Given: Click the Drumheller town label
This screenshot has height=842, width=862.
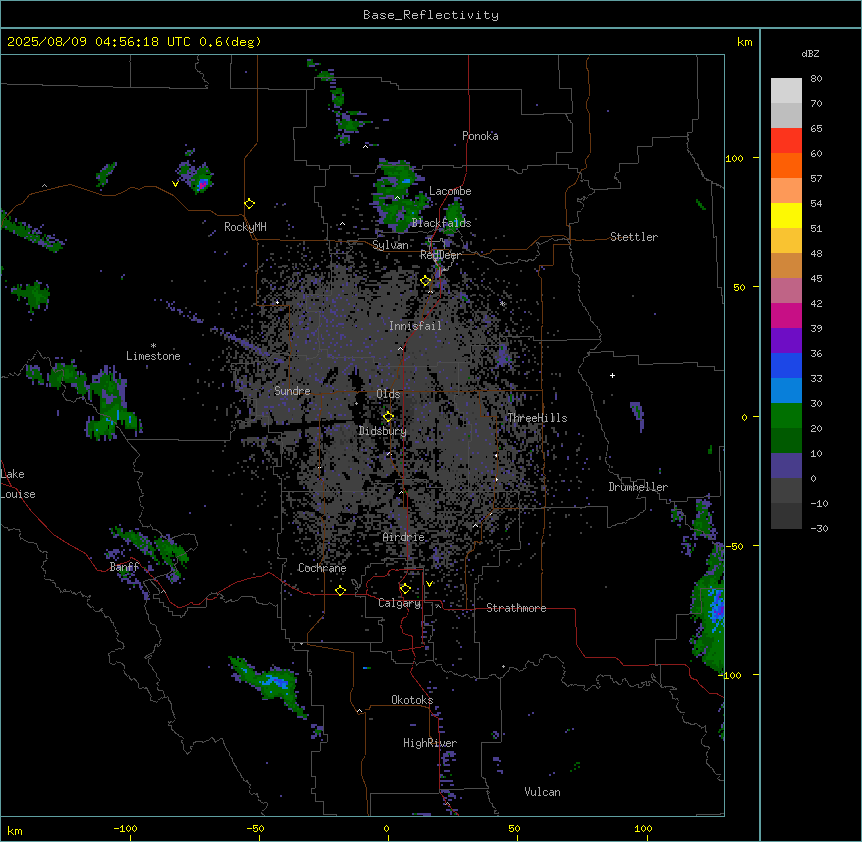Looking at the screenshot, I should pyautogui.click(x=638, y=487).
